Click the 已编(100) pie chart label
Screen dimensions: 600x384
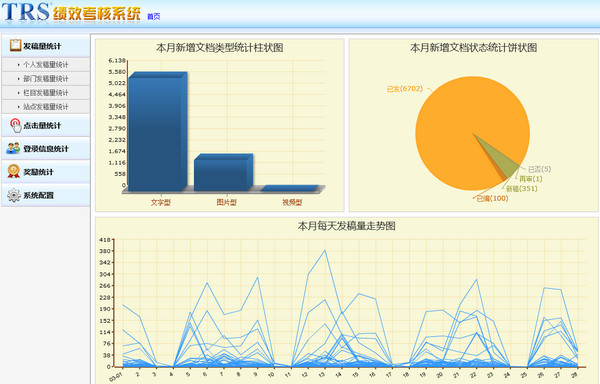[x=492, y=199]
